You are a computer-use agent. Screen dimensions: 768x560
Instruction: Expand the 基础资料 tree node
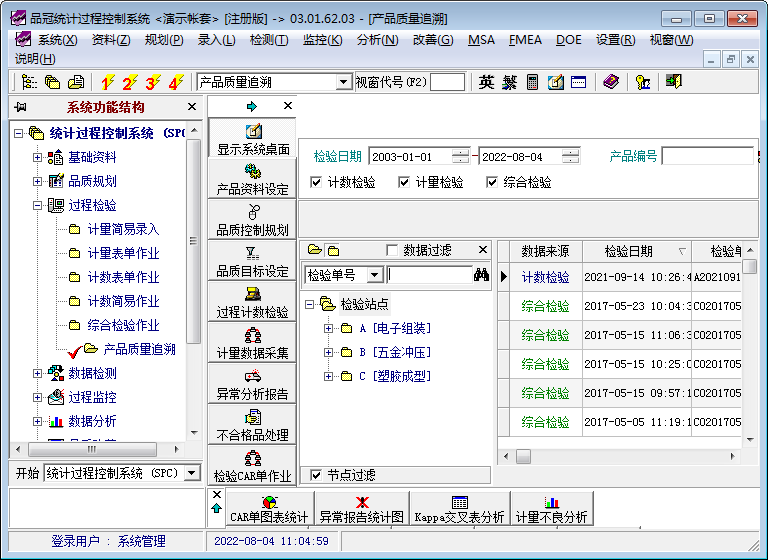click(x=37, y=157)
